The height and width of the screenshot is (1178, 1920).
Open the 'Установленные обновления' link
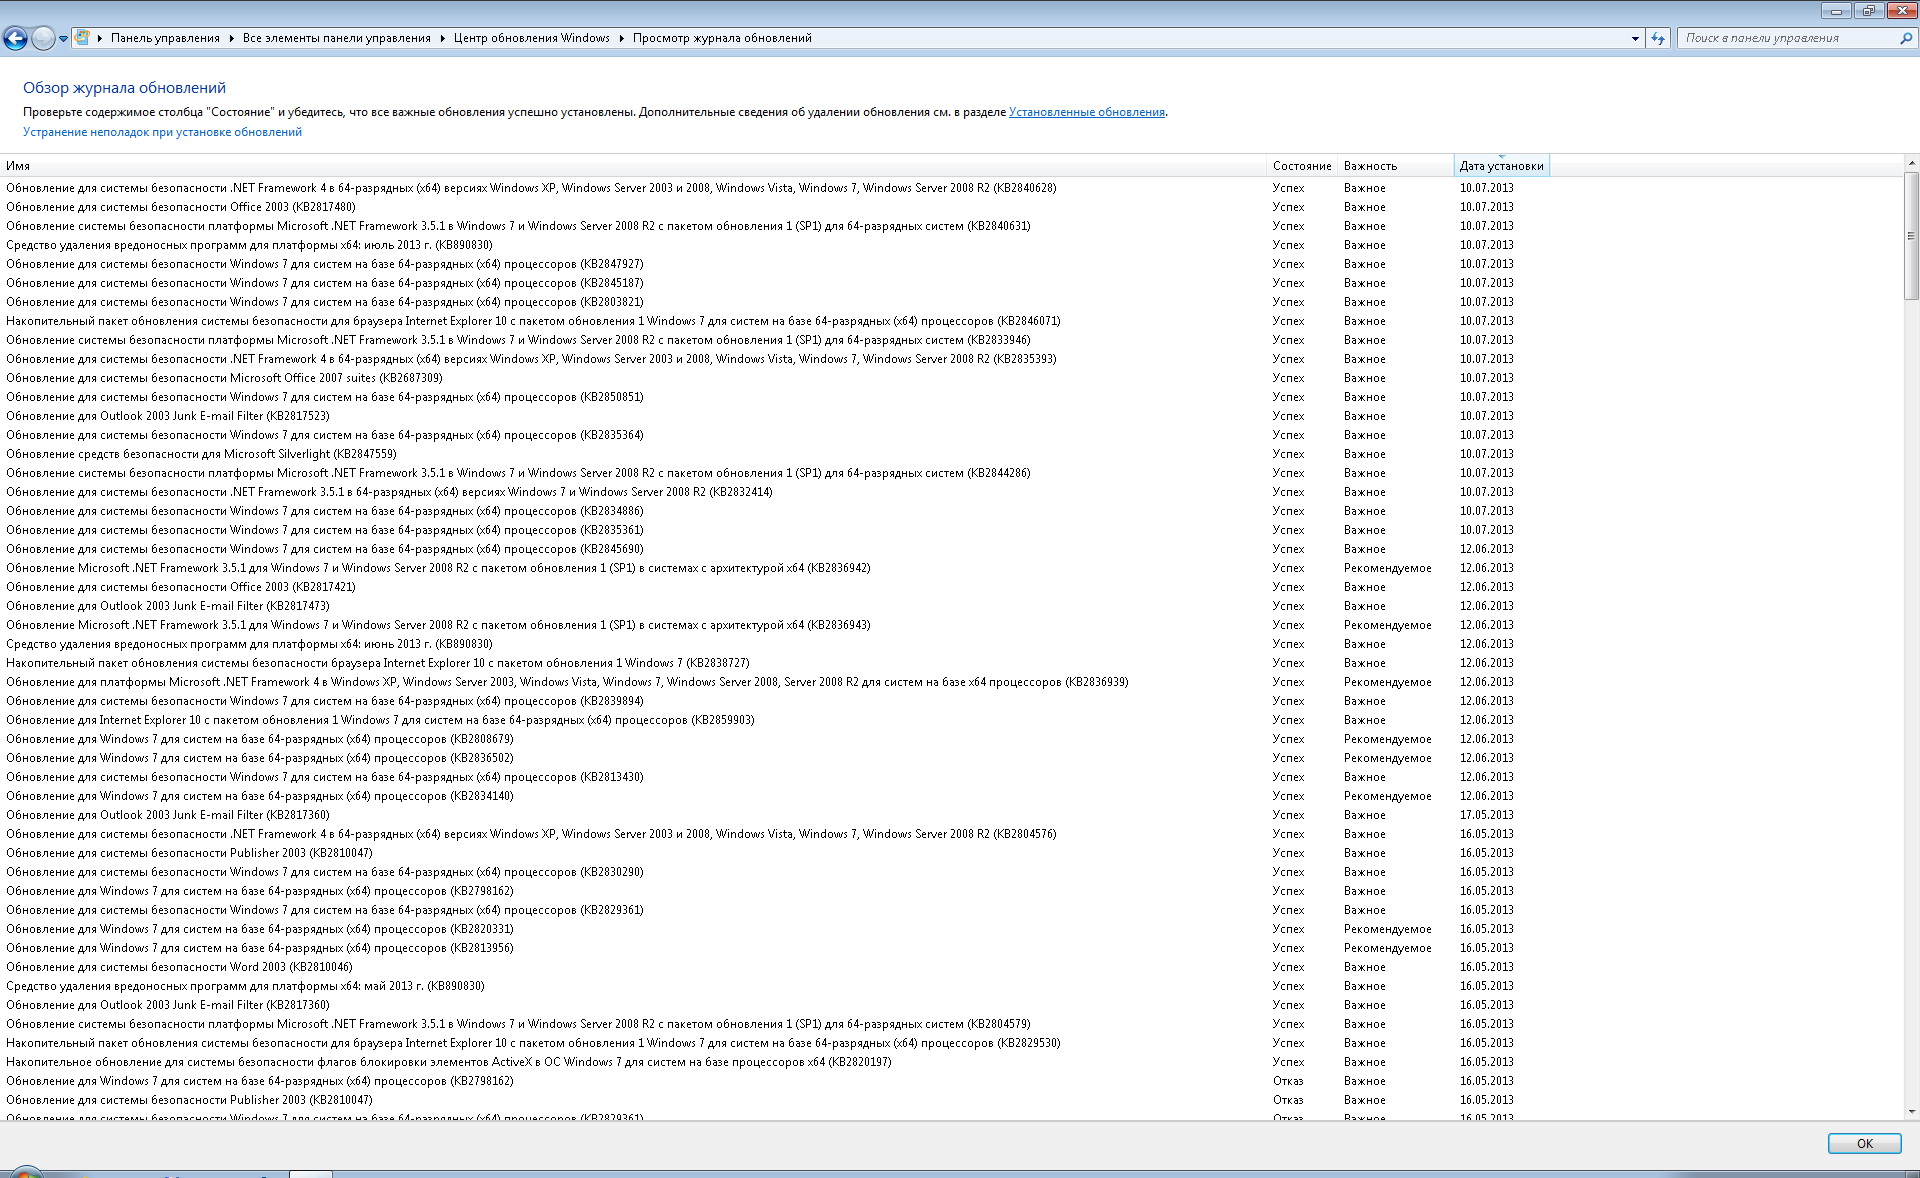[1086, 112]
